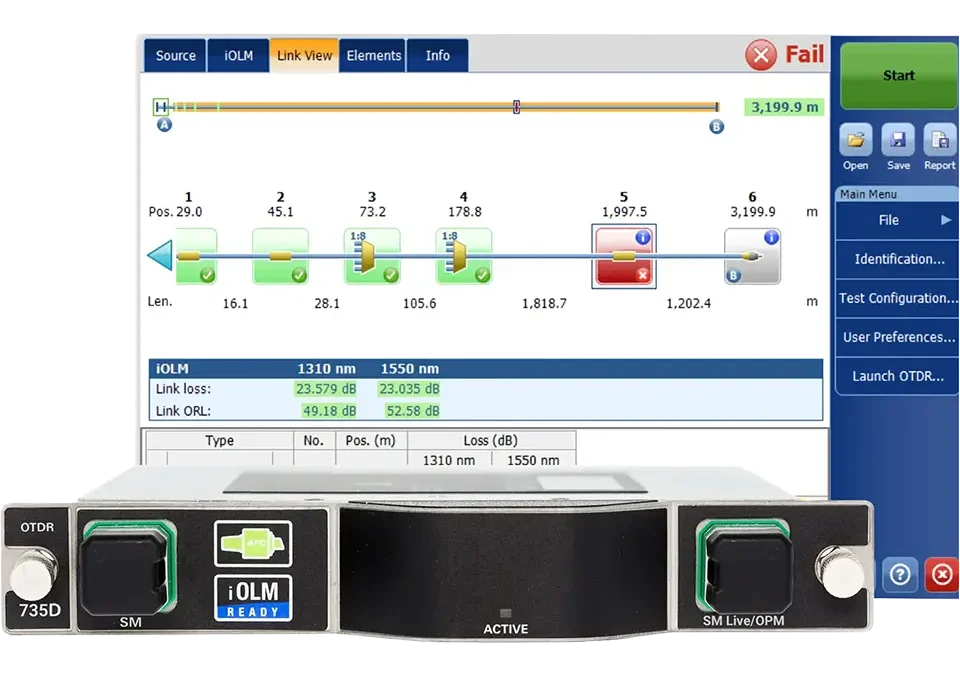Click the Pos. (m) column header
Screen dimensions: 960x675
click(x=370, y=440)
